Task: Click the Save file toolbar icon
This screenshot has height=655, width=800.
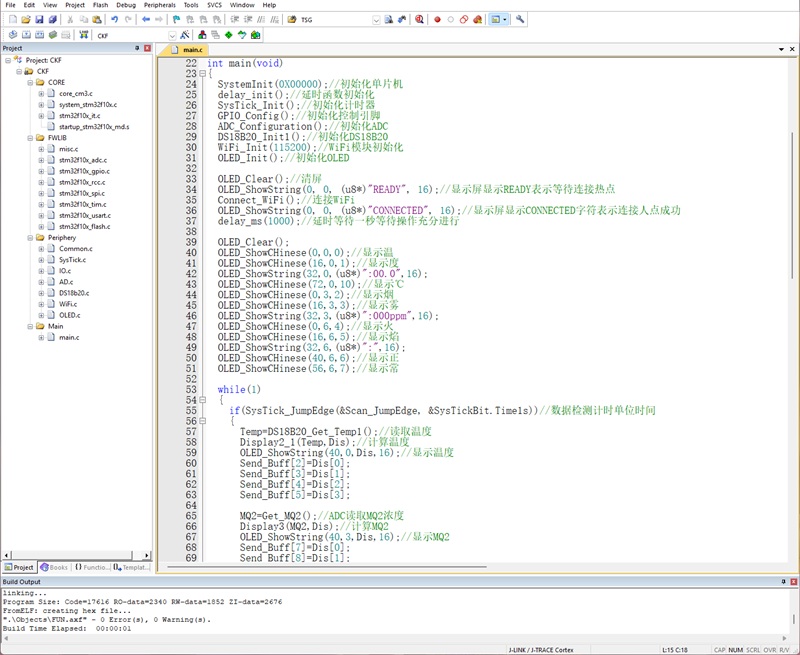Action: [x=39, y=19]
